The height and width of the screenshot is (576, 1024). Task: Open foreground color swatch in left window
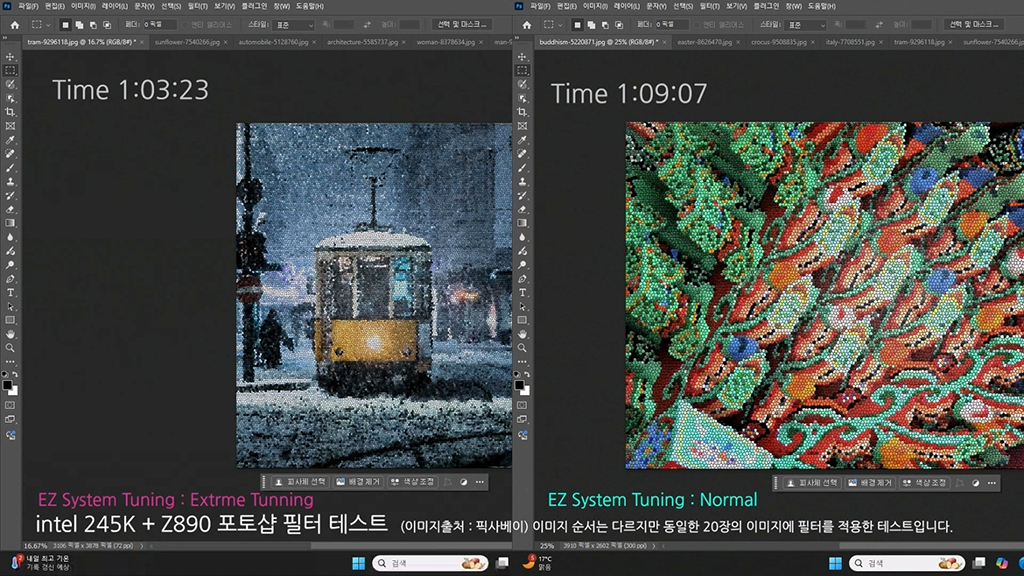[x=7, y=385]
